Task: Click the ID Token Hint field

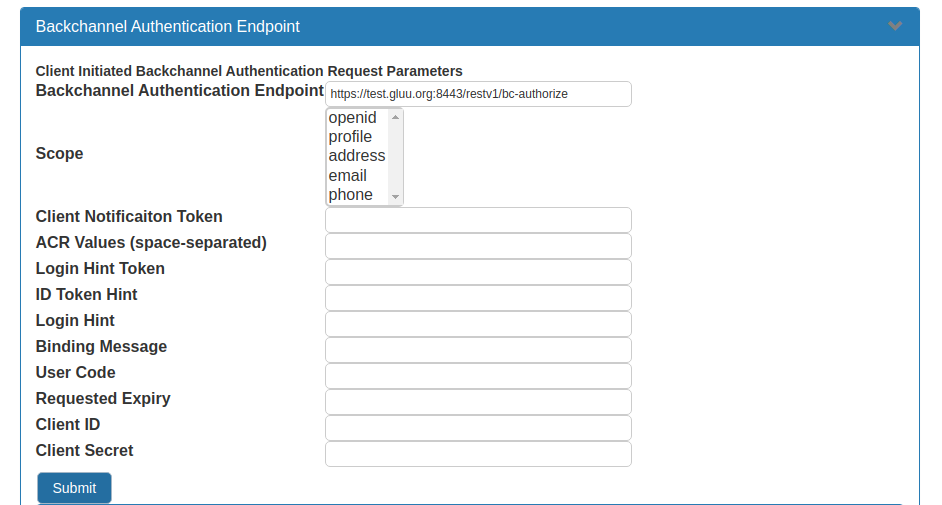Action: coord(478,298)
